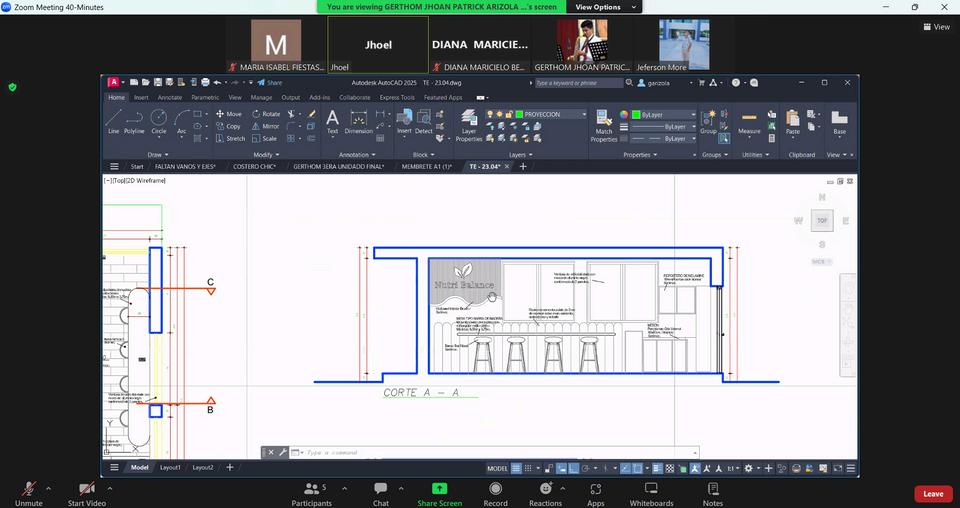The width and height of the screenshot is (960, 508).
Task: Open Zoom Notes panel
Action: click(x=713, y=495)
